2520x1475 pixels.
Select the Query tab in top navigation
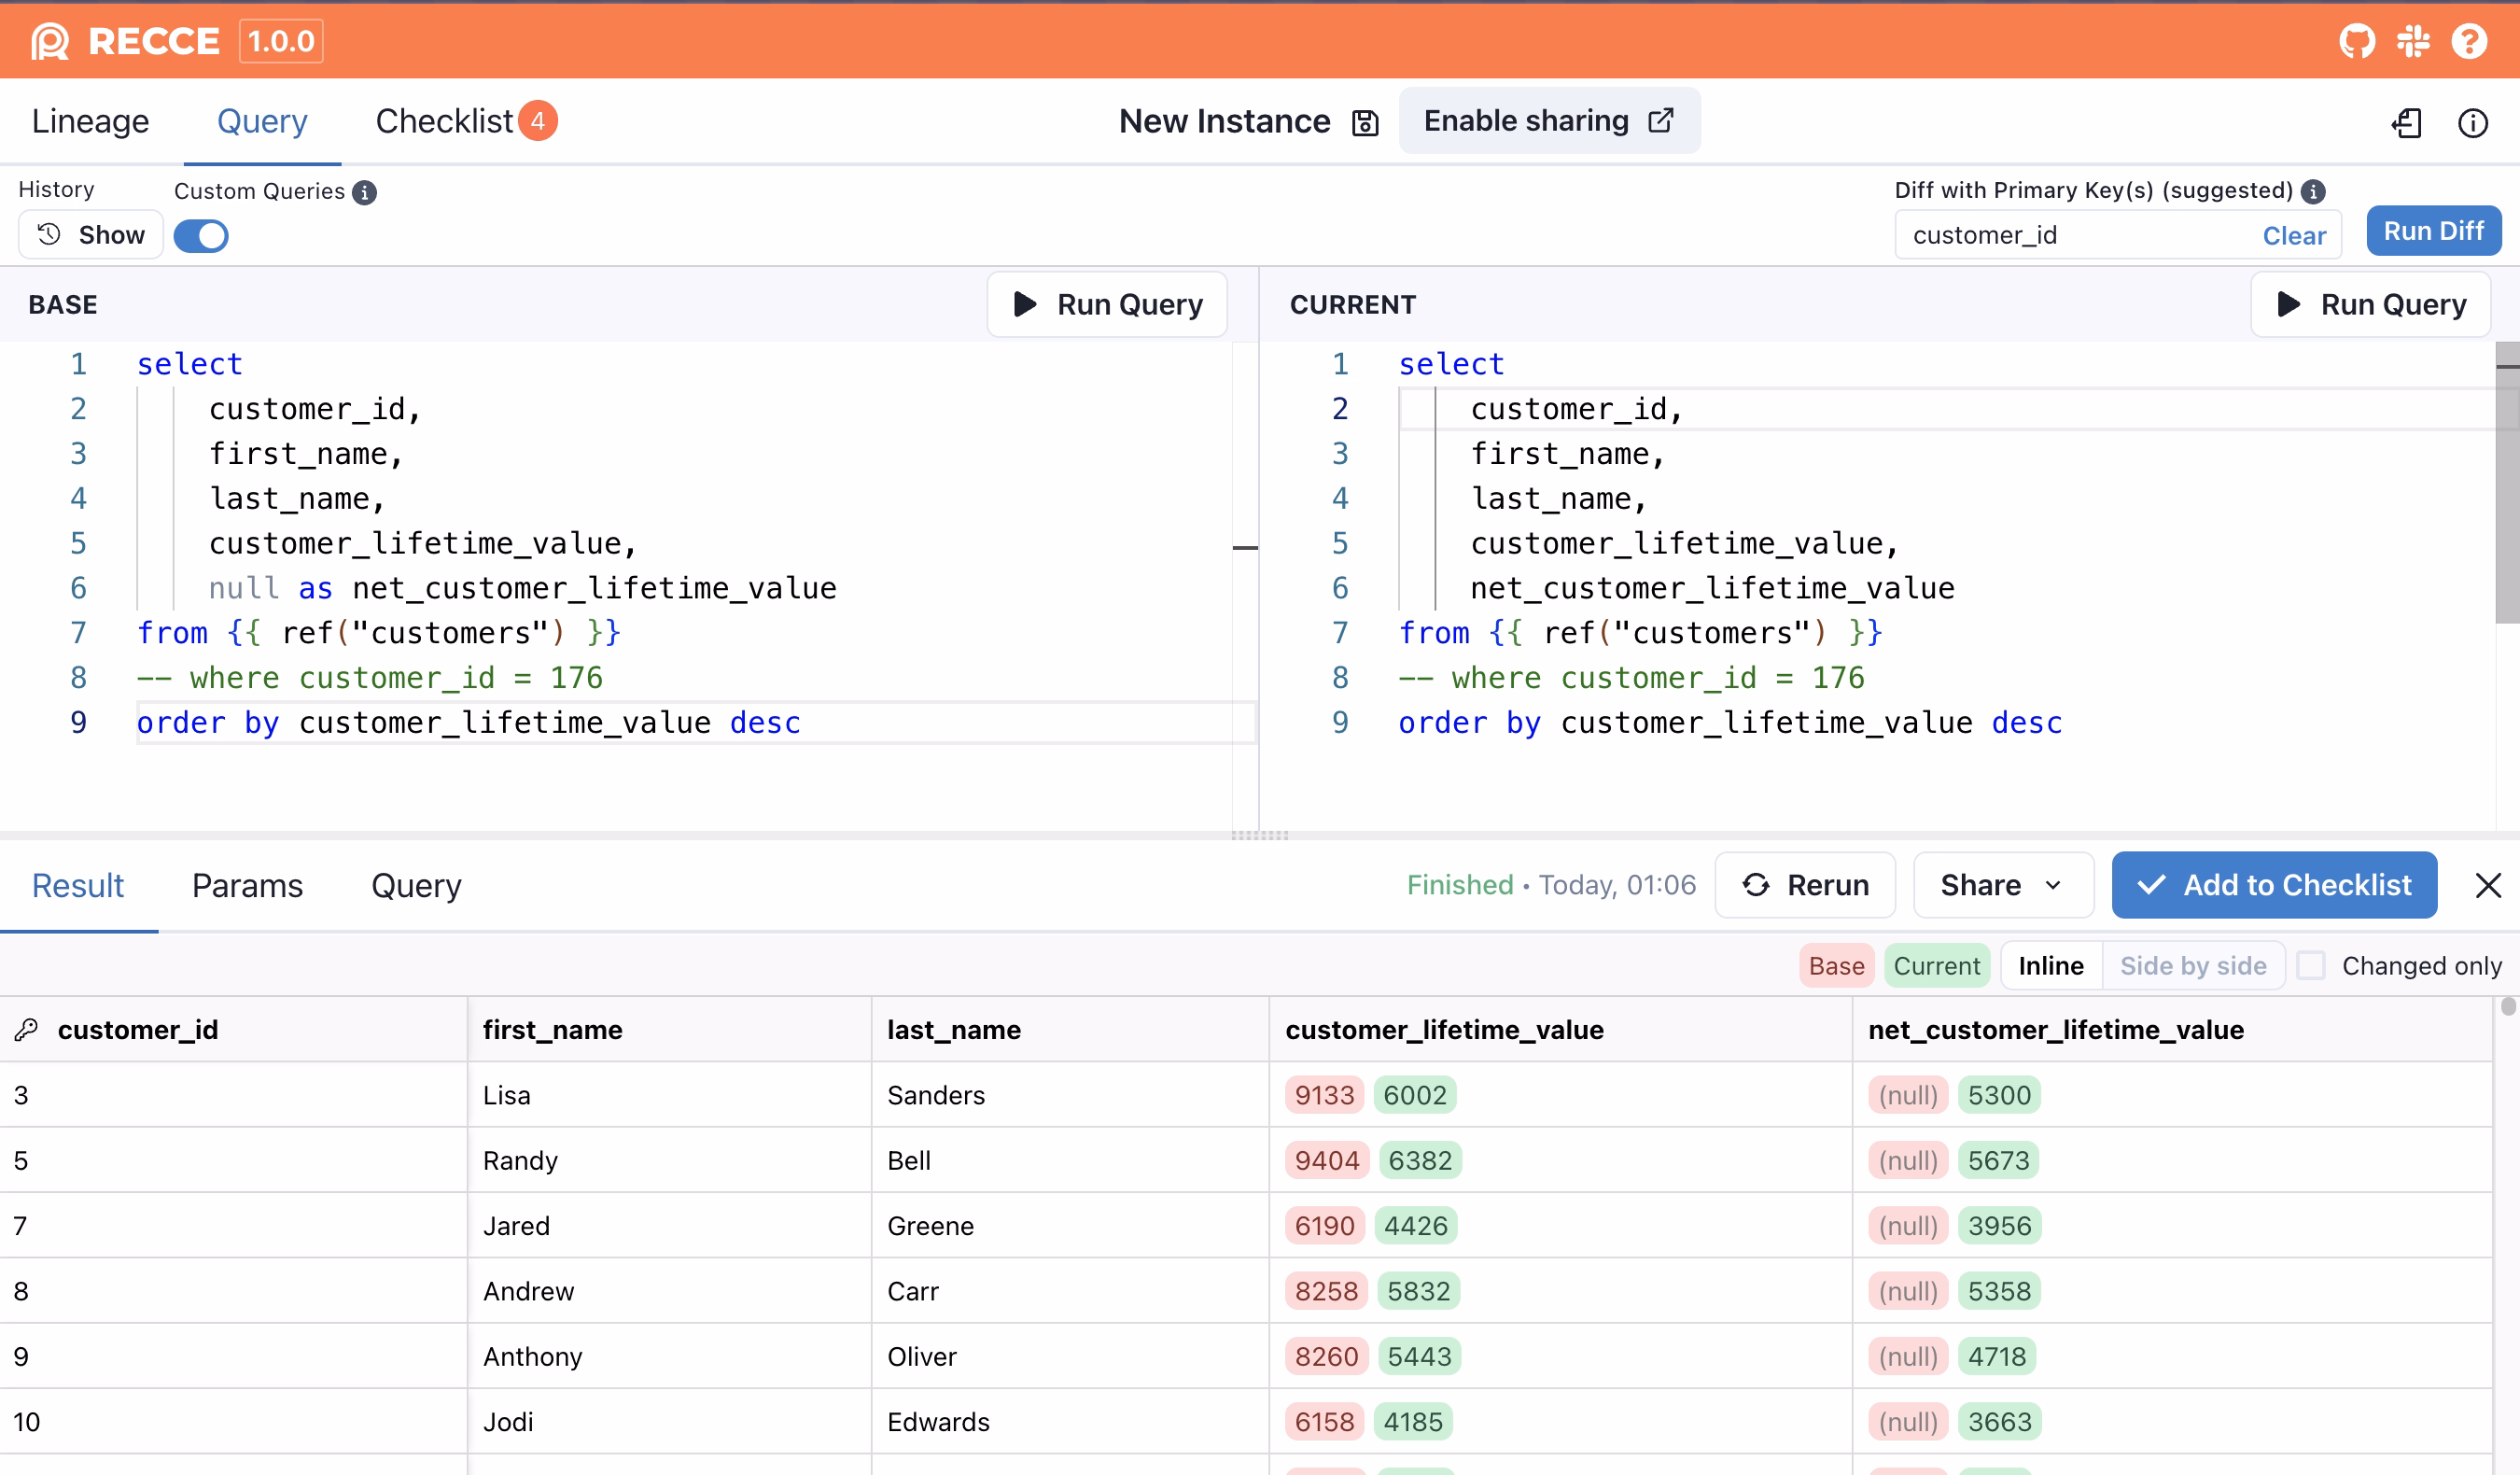262,121
